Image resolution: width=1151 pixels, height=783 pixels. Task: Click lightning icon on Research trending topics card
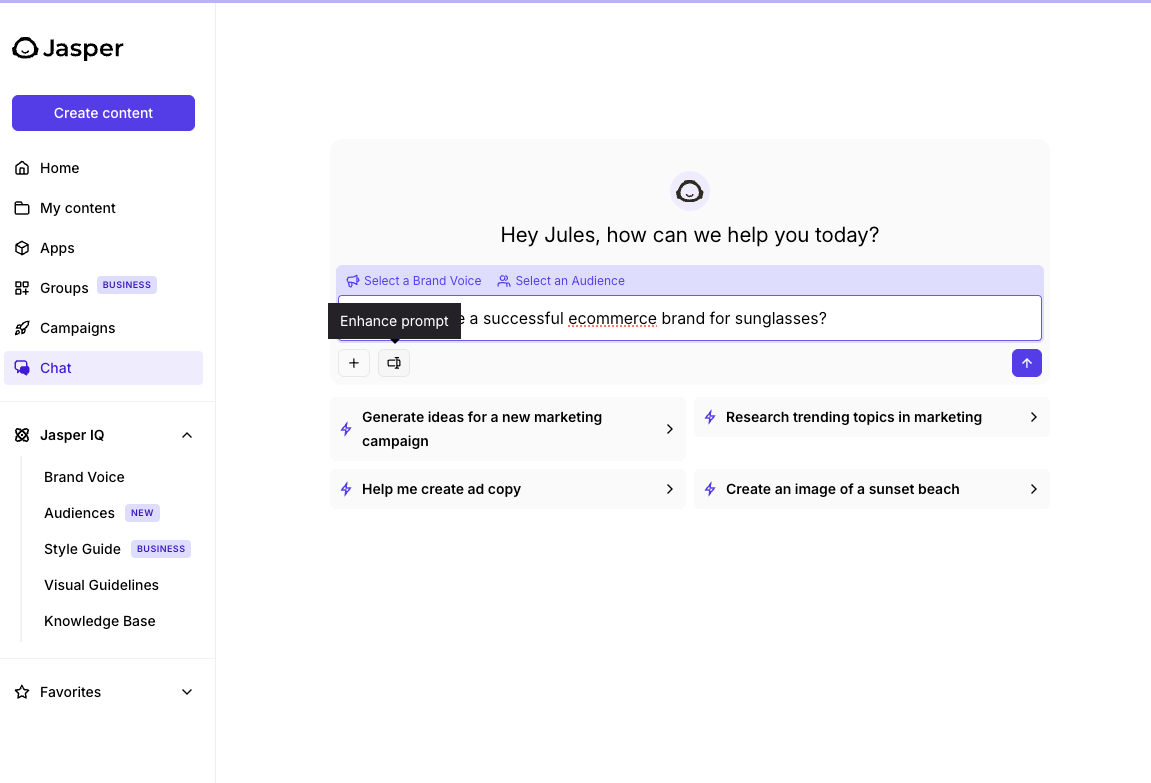point(711,418)
